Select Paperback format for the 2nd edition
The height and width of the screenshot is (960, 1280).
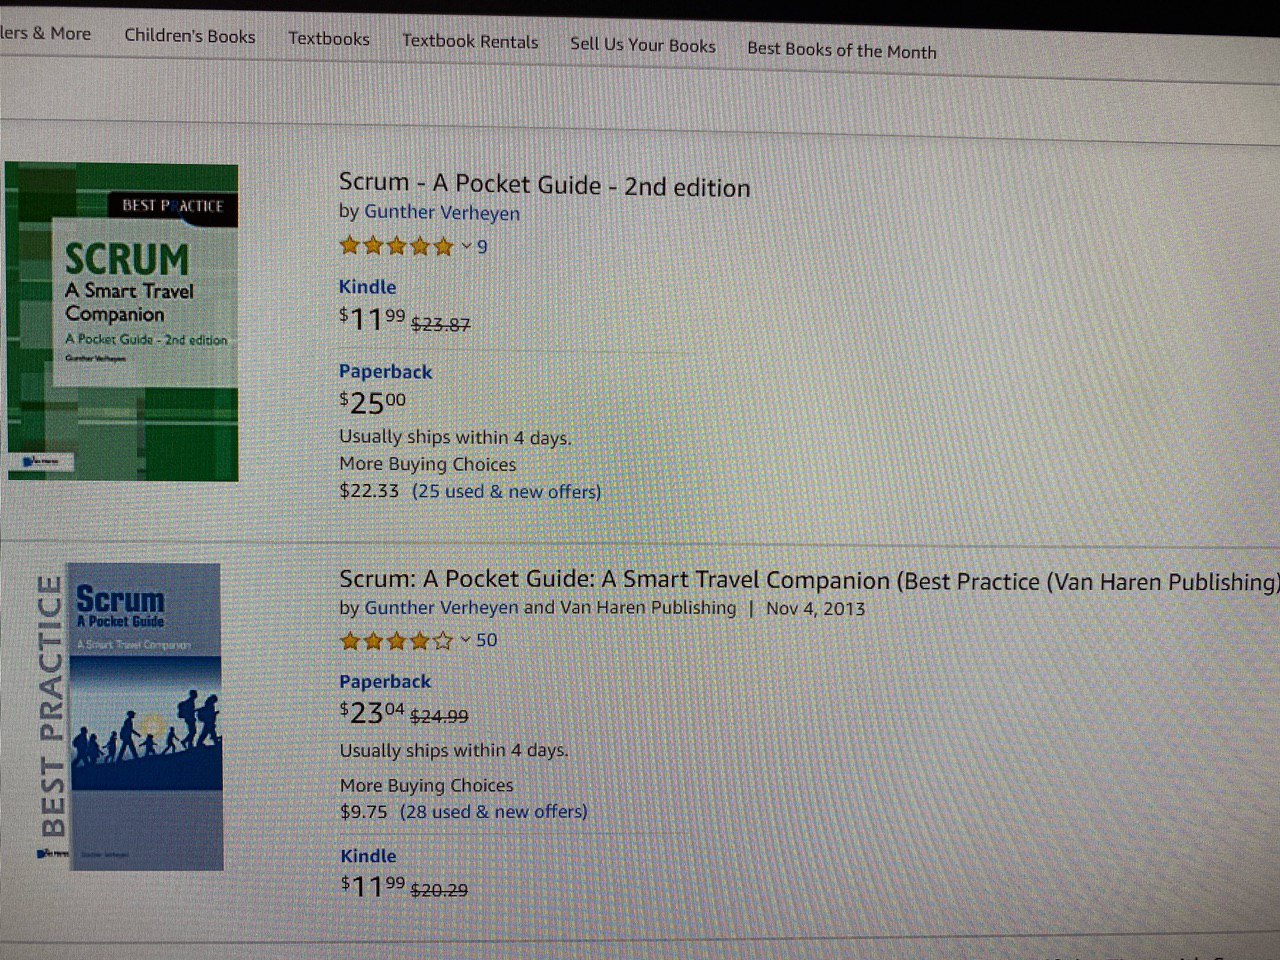(x=385, y=372)
